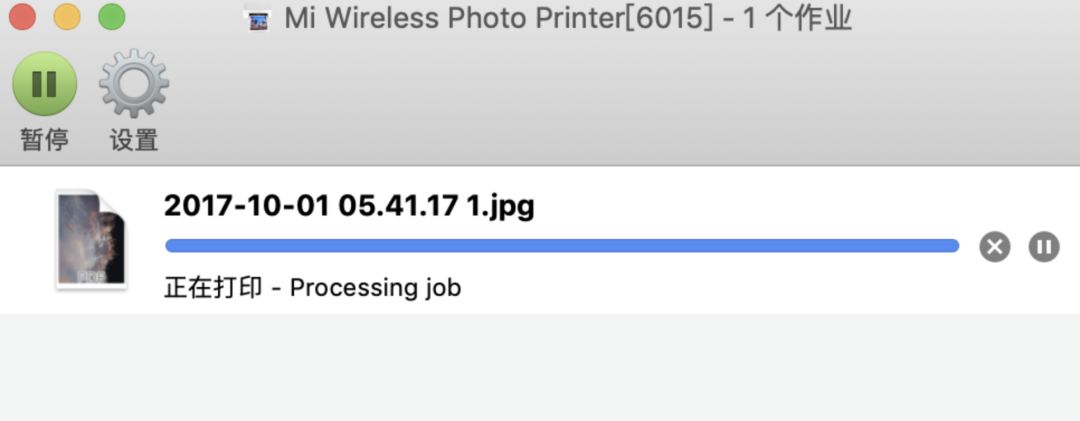Click the 设置 label under the gear icon

click(x=134, y=140)
